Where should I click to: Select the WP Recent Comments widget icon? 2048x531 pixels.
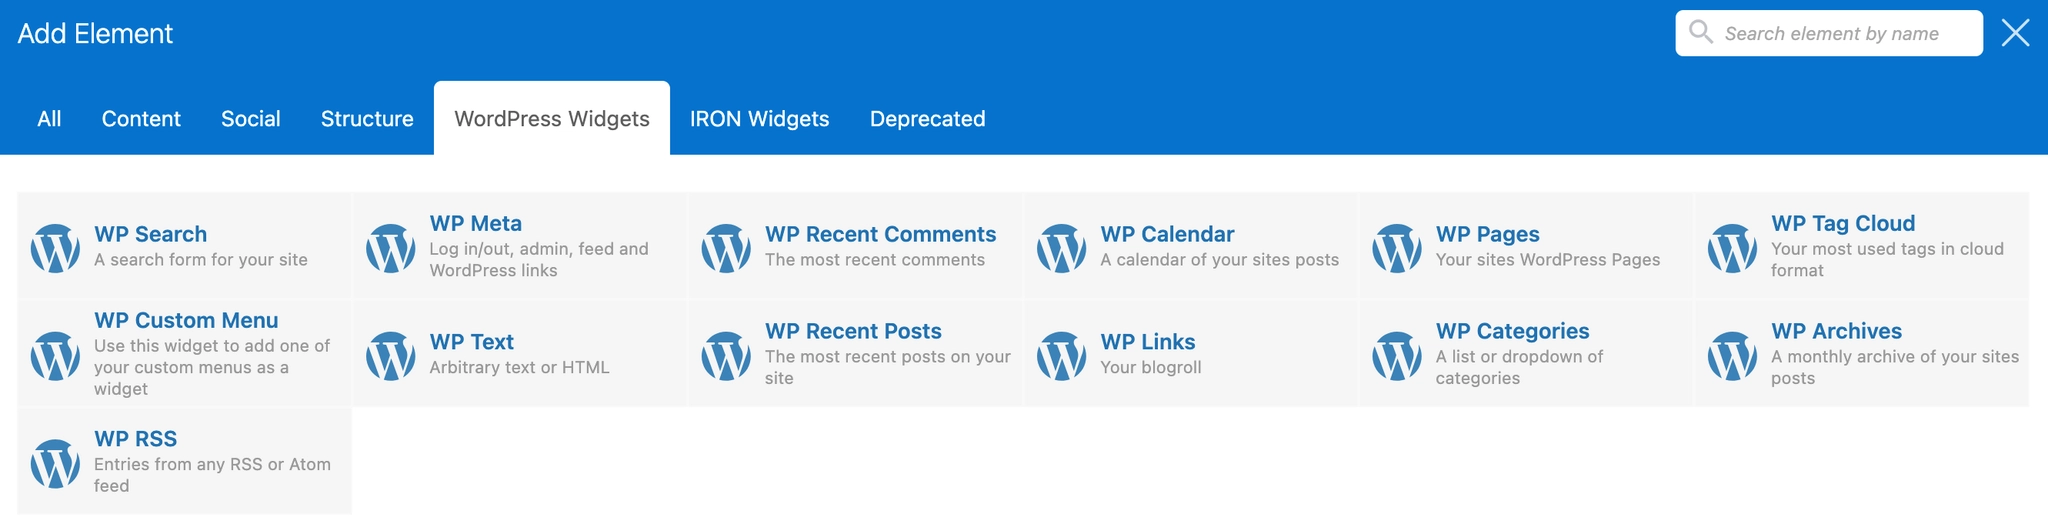726,248
